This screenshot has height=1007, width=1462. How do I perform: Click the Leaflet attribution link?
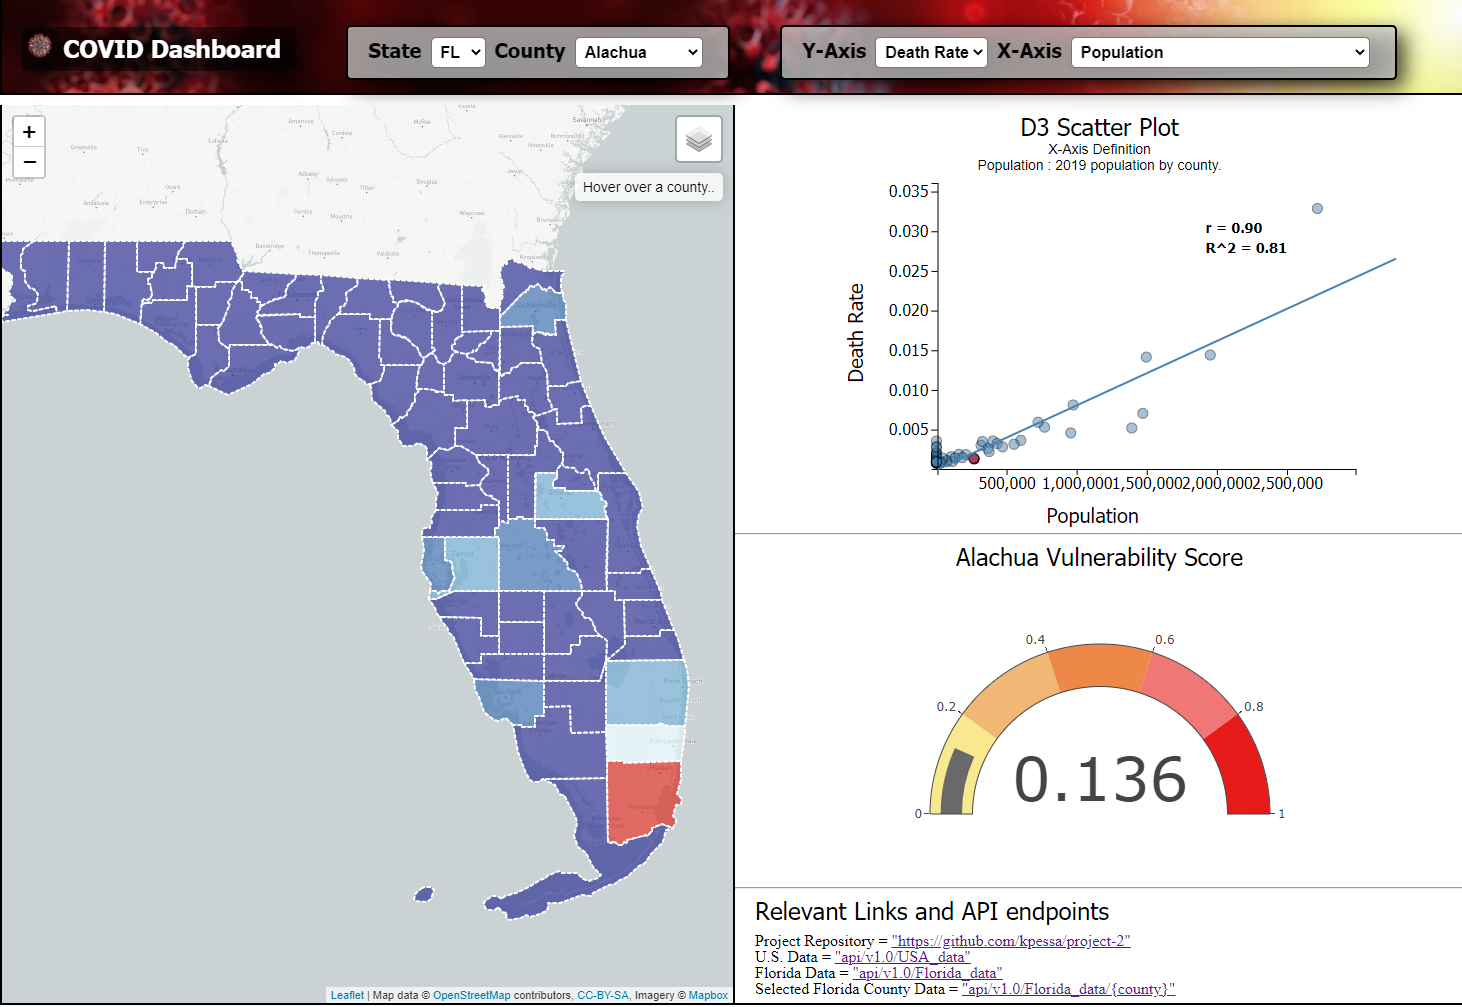[347, 995]
